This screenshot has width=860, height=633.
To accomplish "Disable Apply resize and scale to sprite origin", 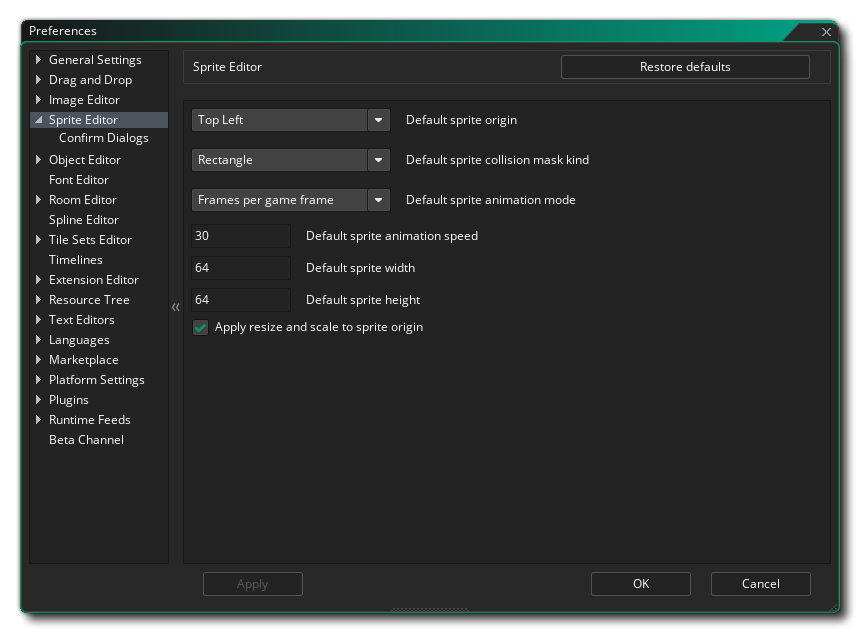I will click(200, 327).
